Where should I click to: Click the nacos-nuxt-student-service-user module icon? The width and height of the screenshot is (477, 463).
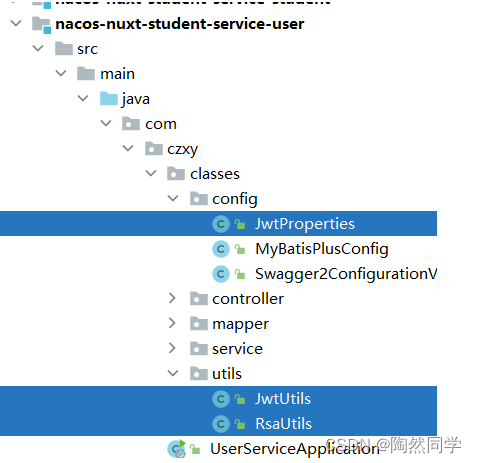42,25
